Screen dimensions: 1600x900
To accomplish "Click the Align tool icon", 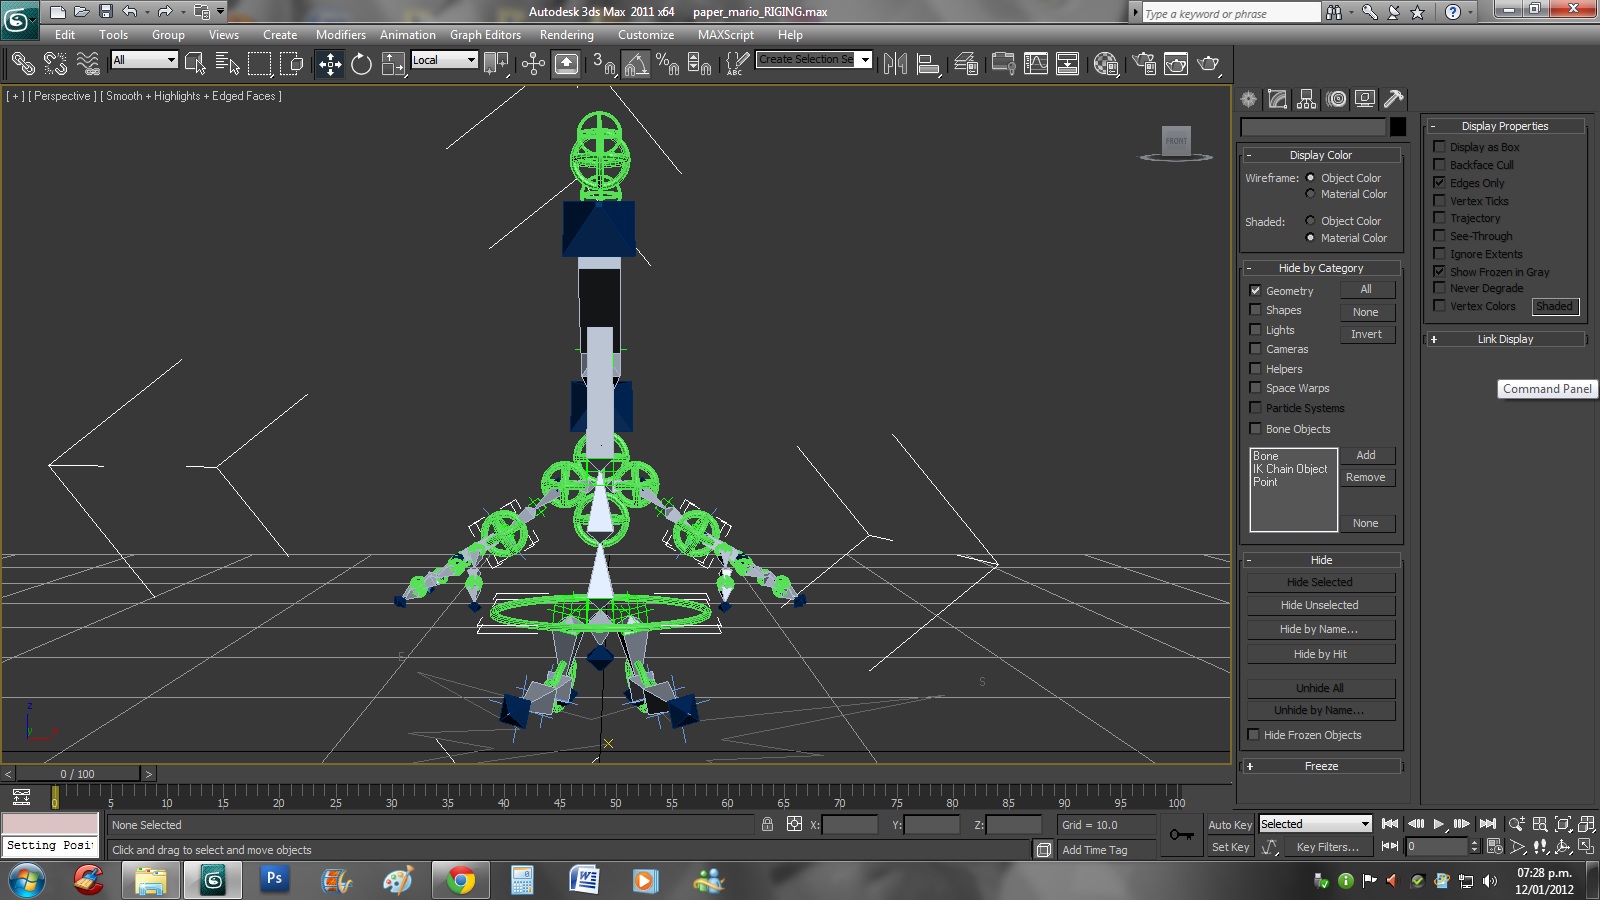I will (928, 64).
